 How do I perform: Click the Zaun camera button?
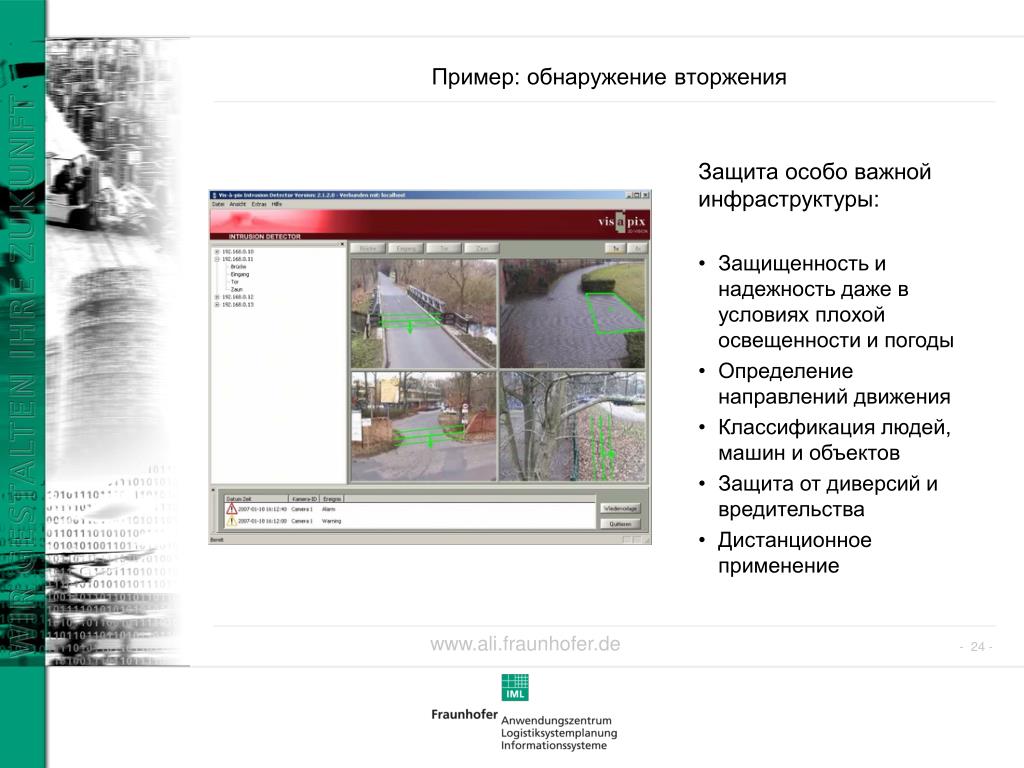[x=482, y=249]
